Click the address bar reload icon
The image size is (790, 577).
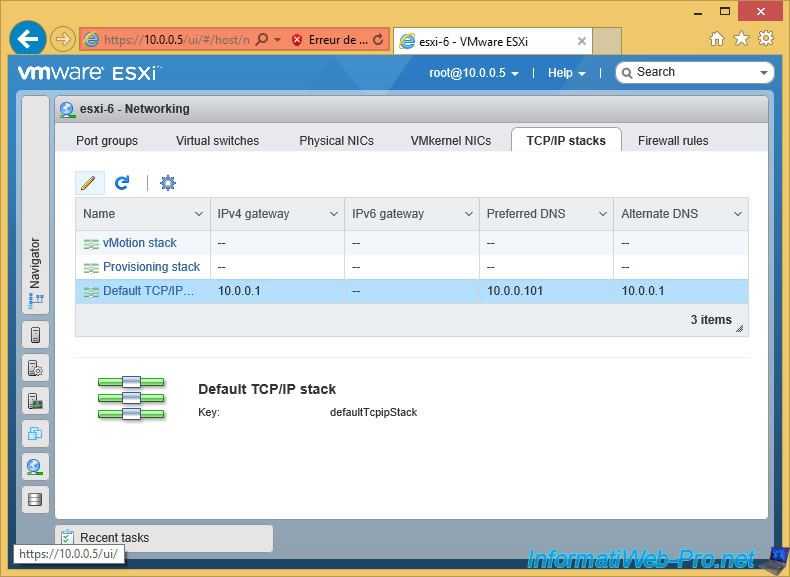[x=378, y=39]
